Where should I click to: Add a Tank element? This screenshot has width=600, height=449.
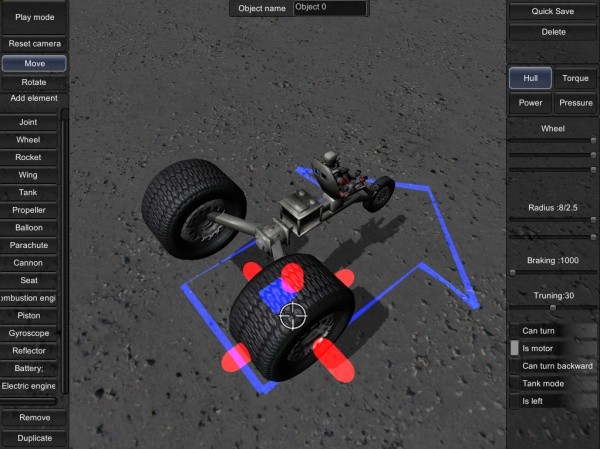[x=28, y=193]
